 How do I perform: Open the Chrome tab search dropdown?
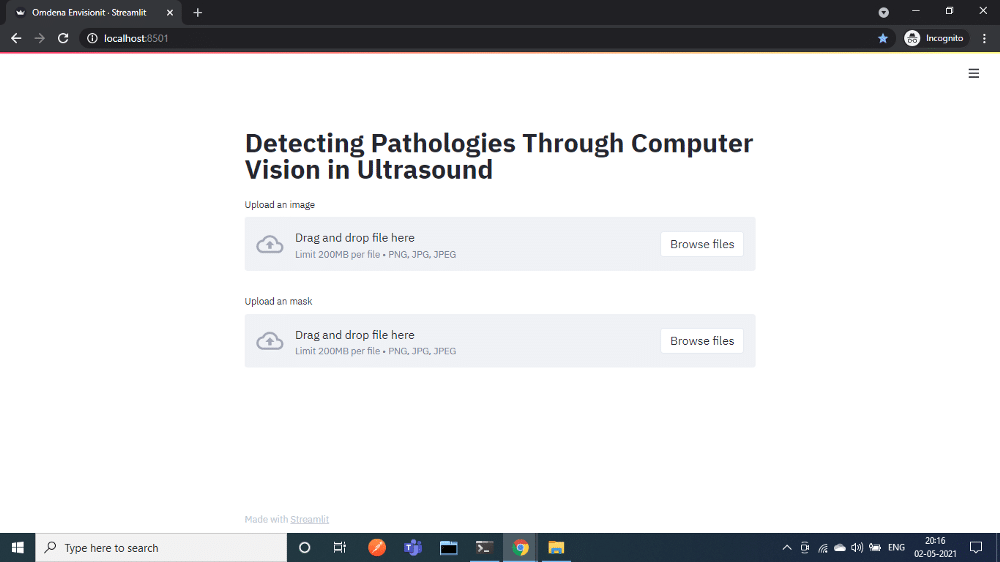tap(883, 12)
